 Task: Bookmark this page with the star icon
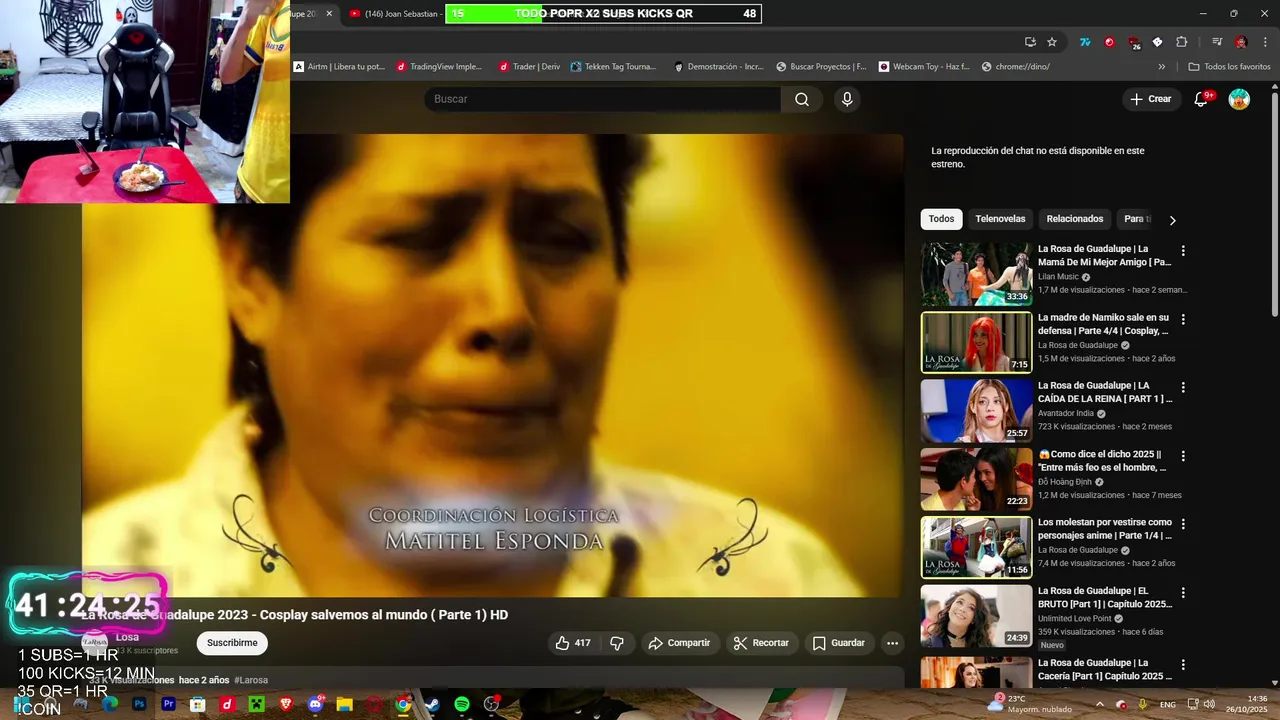pyautogui.click(x=1052, y=42)
